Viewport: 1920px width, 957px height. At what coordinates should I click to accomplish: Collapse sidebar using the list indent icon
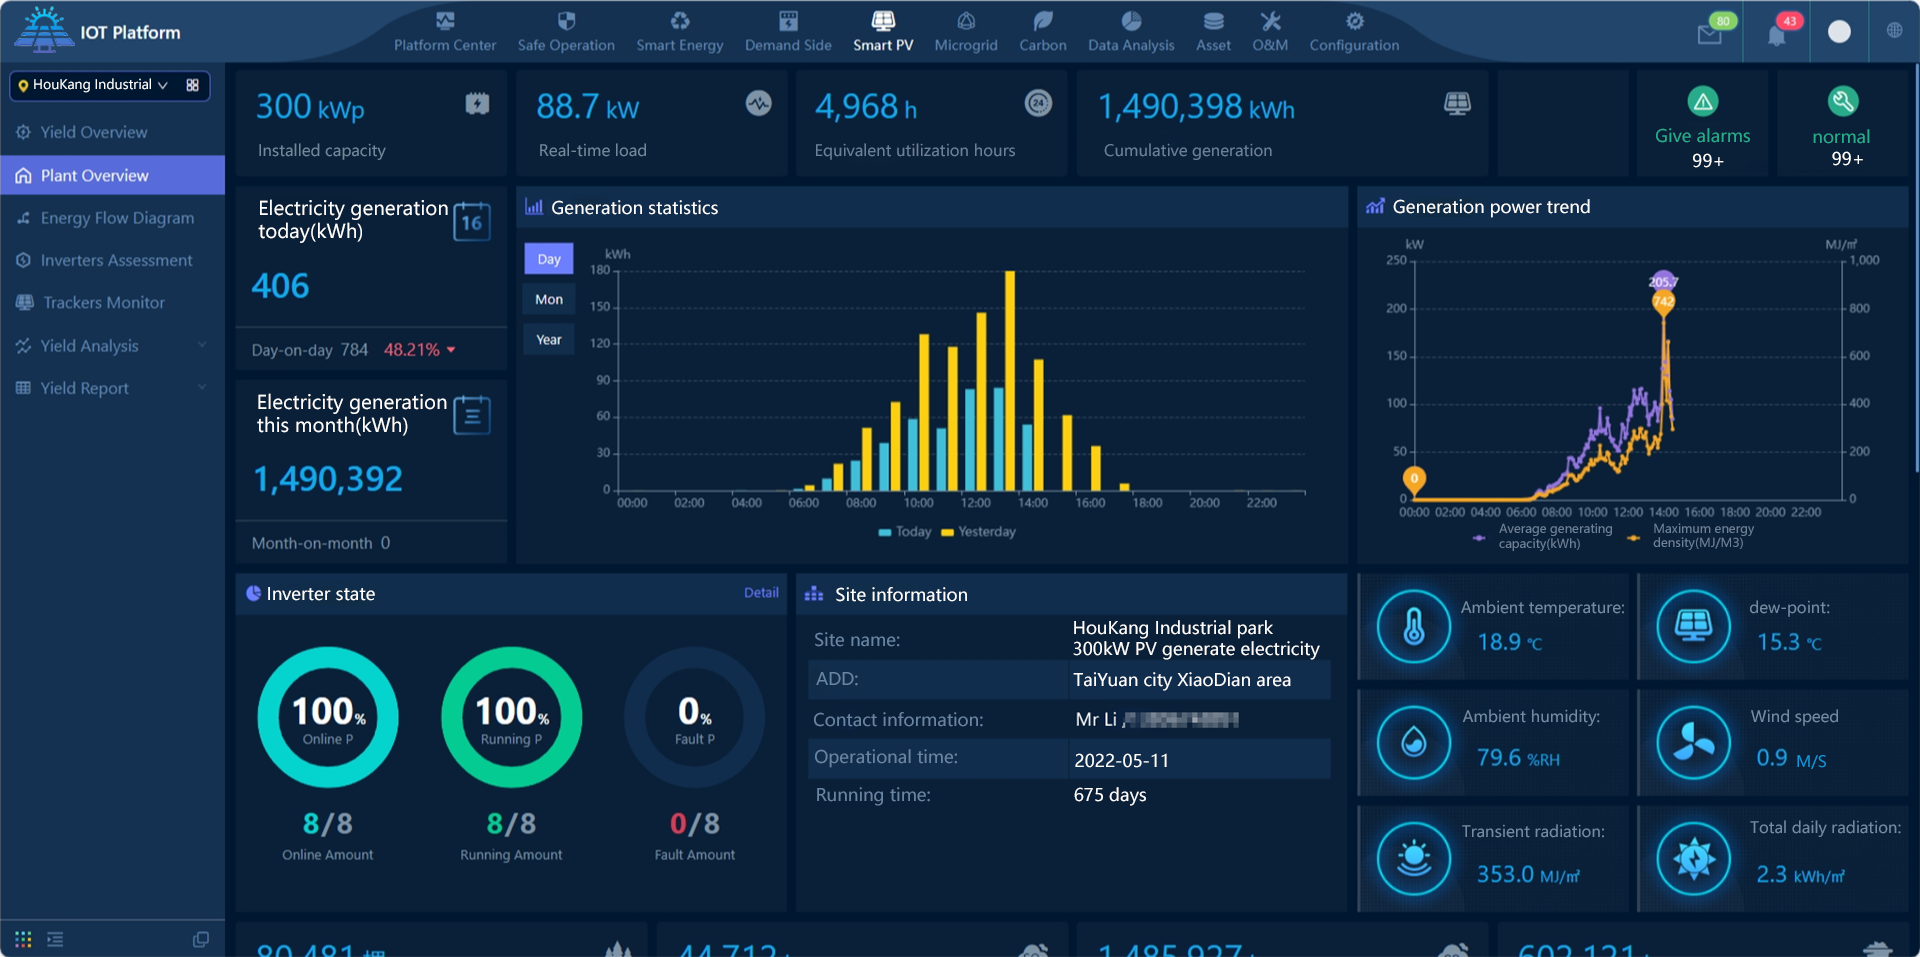point(55,939)
